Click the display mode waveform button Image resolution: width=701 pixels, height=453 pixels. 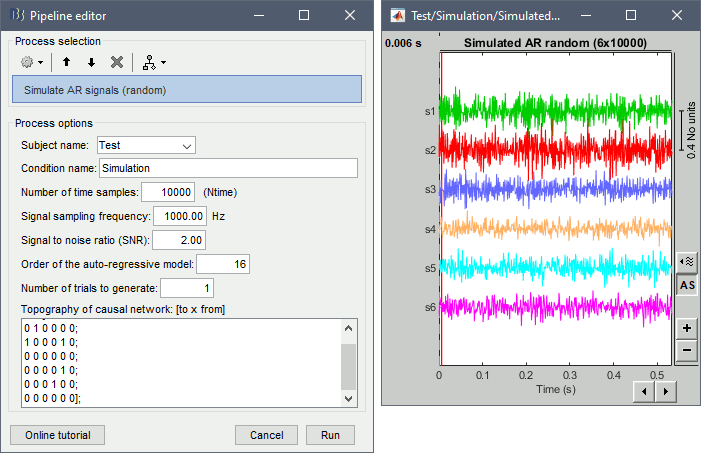coord(686,261)
